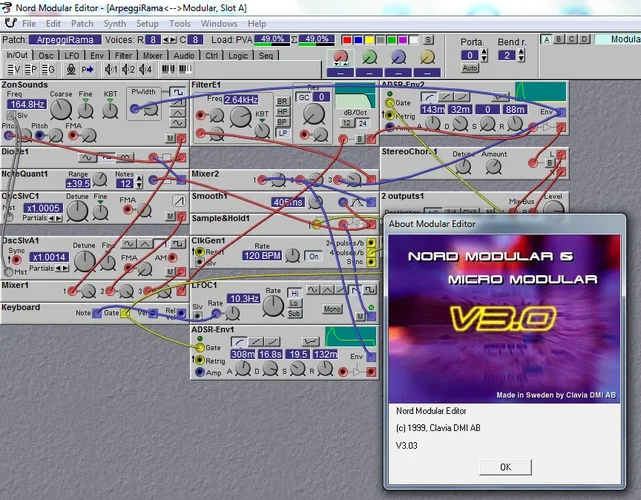Click the Voices arrow stepper
Viewport: 641px width, 500px height.
[170, 40]
